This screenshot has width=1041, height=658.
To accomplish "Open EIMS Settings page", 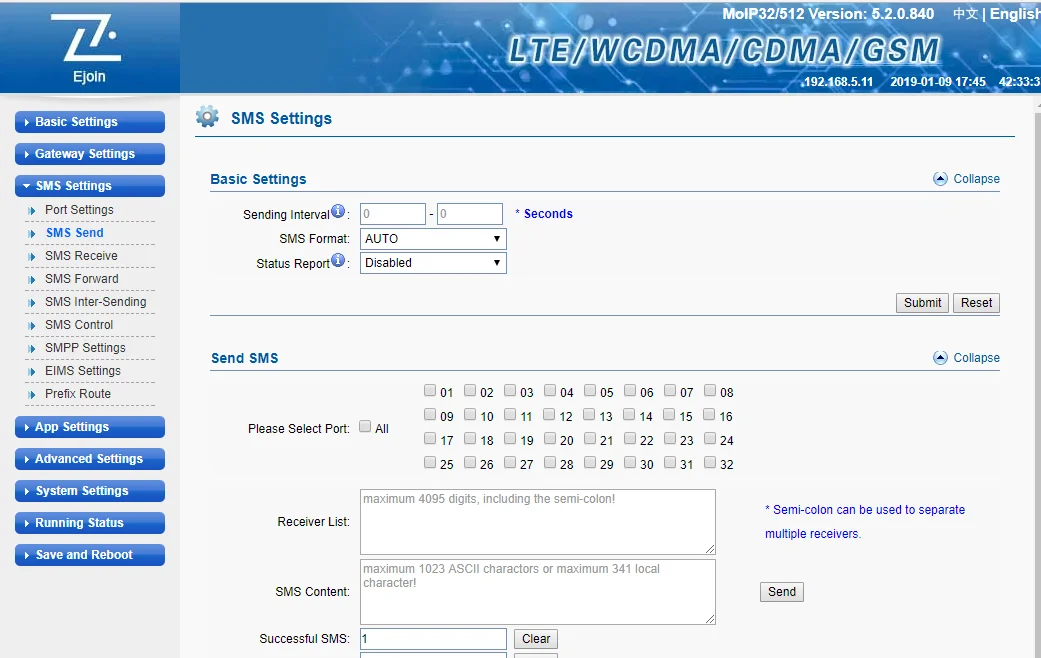I will tap(83, 370).
